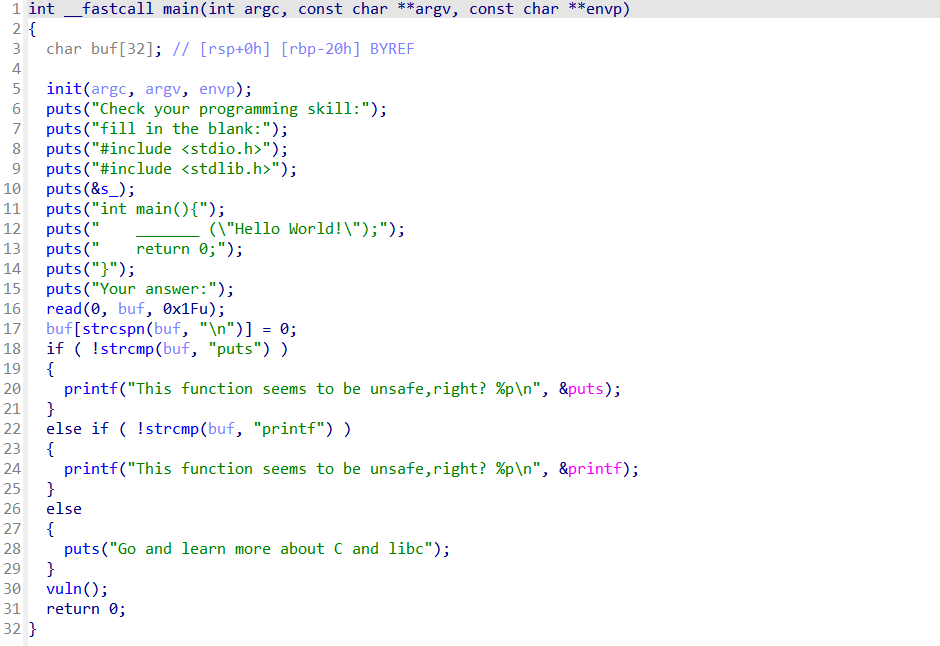
Task: Select the standalone else keyword on line 26
Action: coord(64,508)
